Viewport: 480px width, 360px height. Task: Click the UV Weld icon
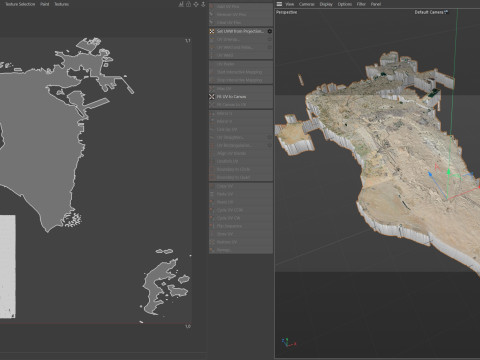point(212,55)
